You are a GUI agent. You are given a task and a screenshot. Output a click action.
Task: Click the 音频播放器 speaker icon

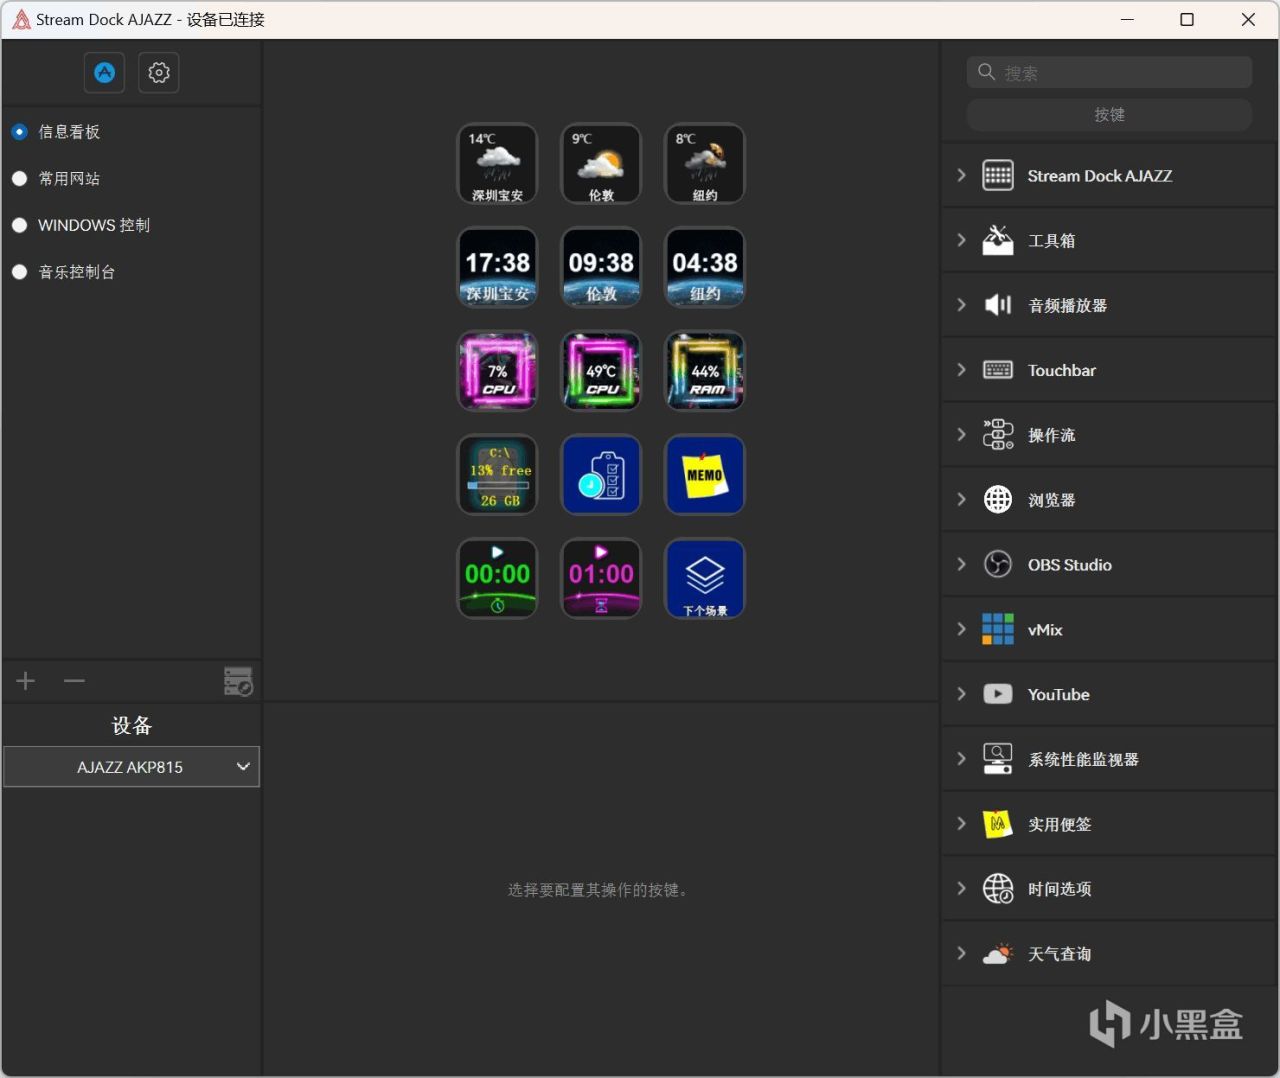(x=998, y=305)
